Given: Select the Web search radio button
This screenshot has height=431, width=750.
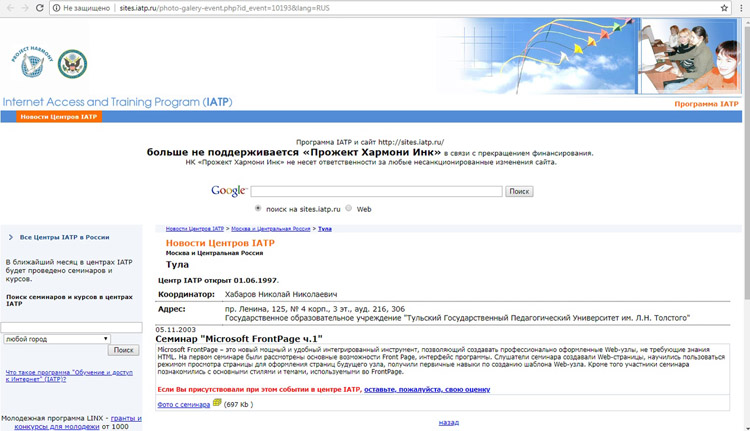Looking at the screenshot, I should (349, 209).
